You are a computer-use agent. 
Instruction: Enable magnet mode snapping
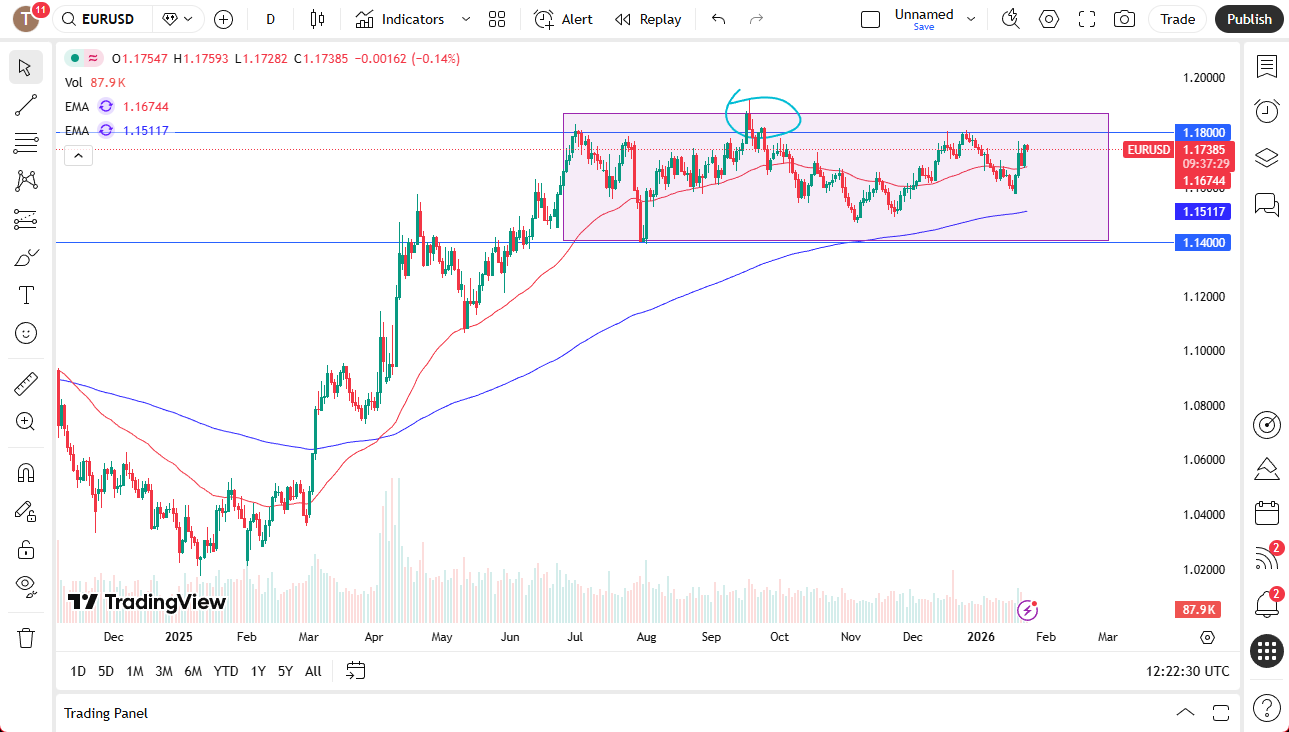coord(26,471)
